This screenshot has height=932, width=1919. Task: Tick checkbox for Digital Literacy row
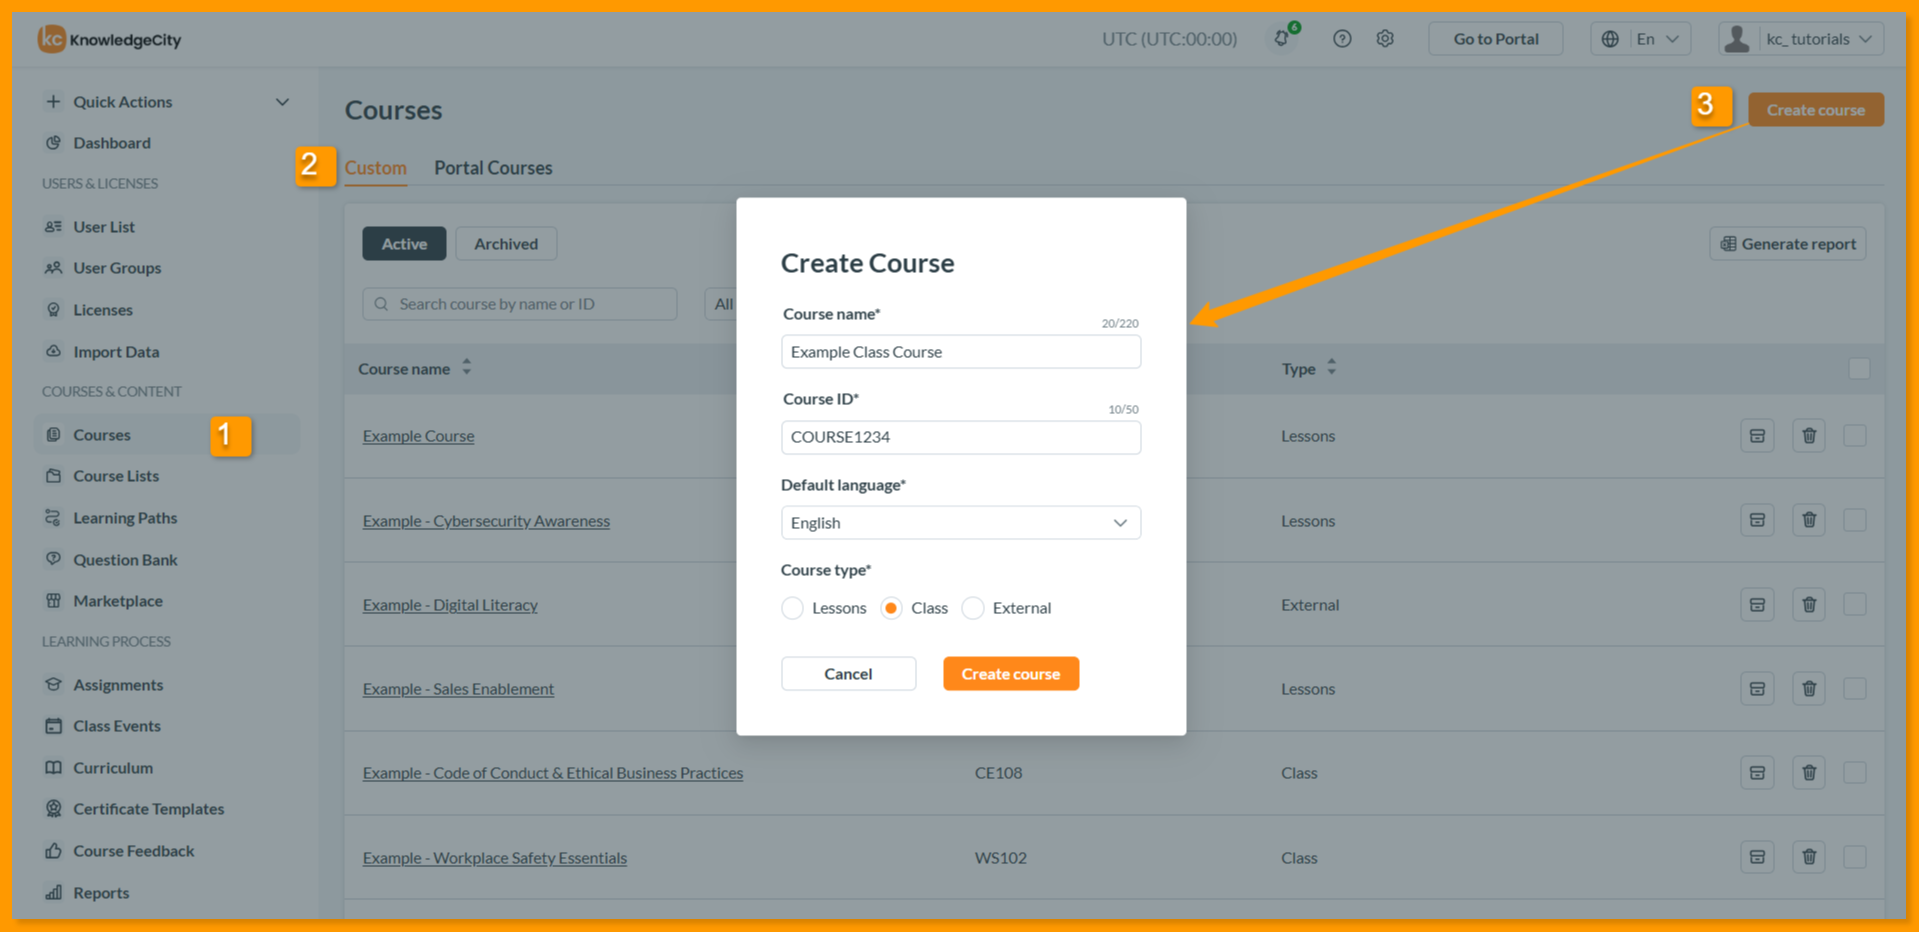click(x=1855, y=605)
